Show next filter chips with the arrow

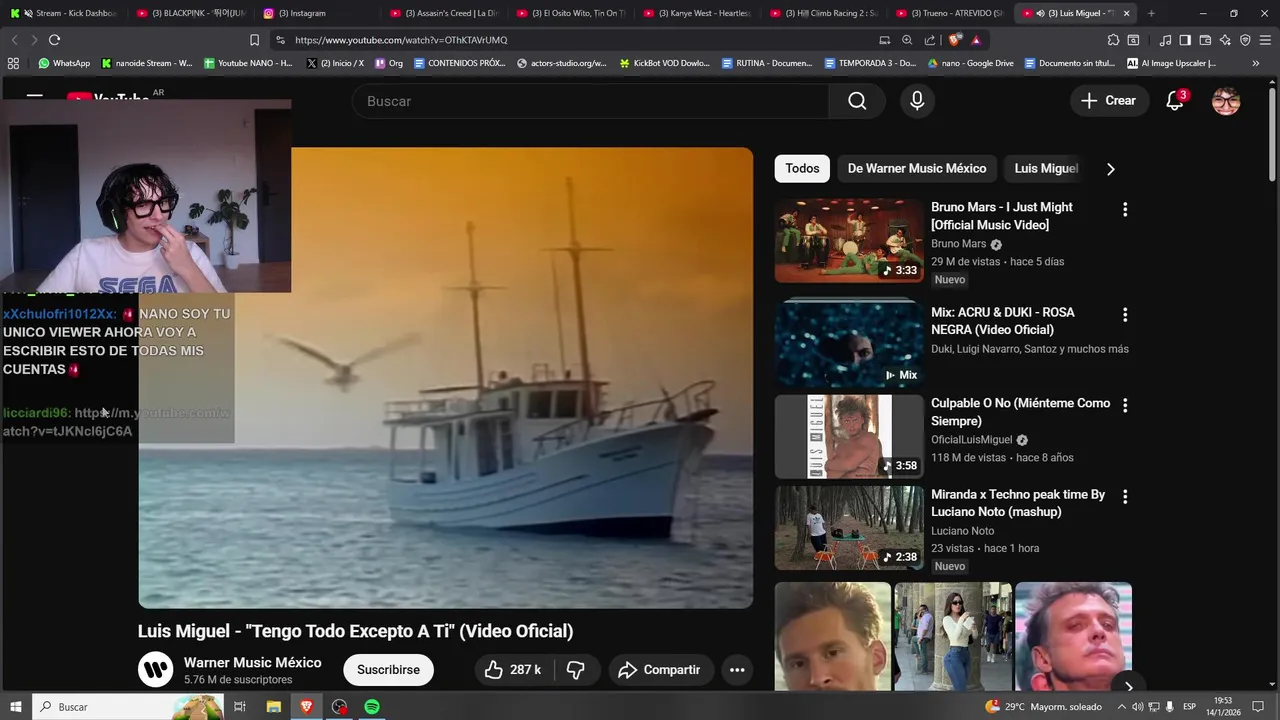[1110, 169]
